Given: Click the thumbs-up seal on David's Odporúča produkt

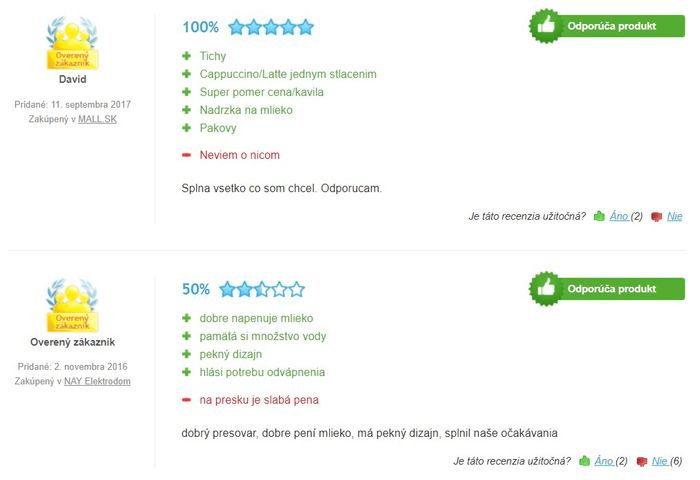Looking at the screenshot, I should [x=545, y=26].
